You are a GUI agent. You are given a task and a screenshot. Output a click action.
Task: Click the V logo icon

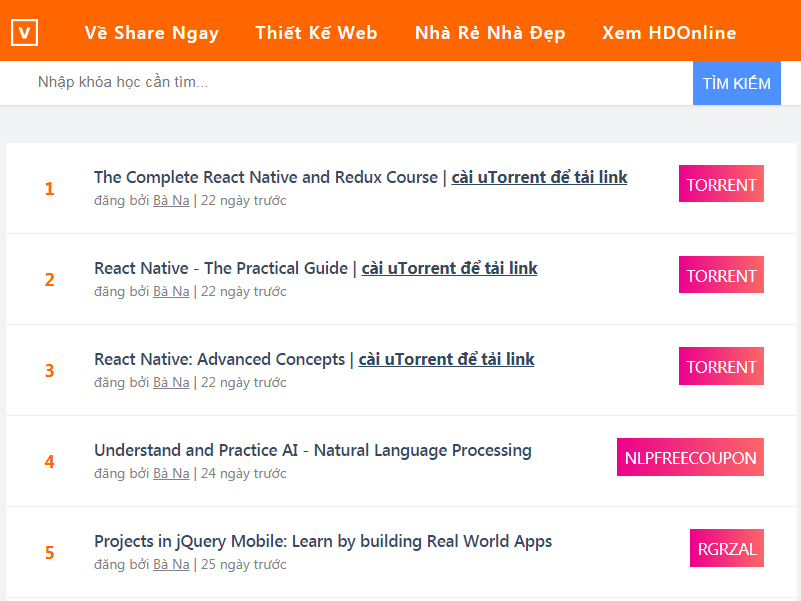point(24,31)
